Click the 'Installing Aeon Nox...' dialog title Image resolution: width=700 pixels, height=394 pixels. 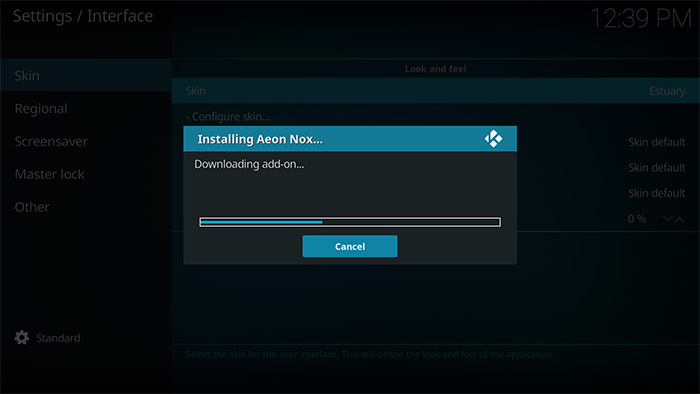pyautogui.click(x=260, y=139)
